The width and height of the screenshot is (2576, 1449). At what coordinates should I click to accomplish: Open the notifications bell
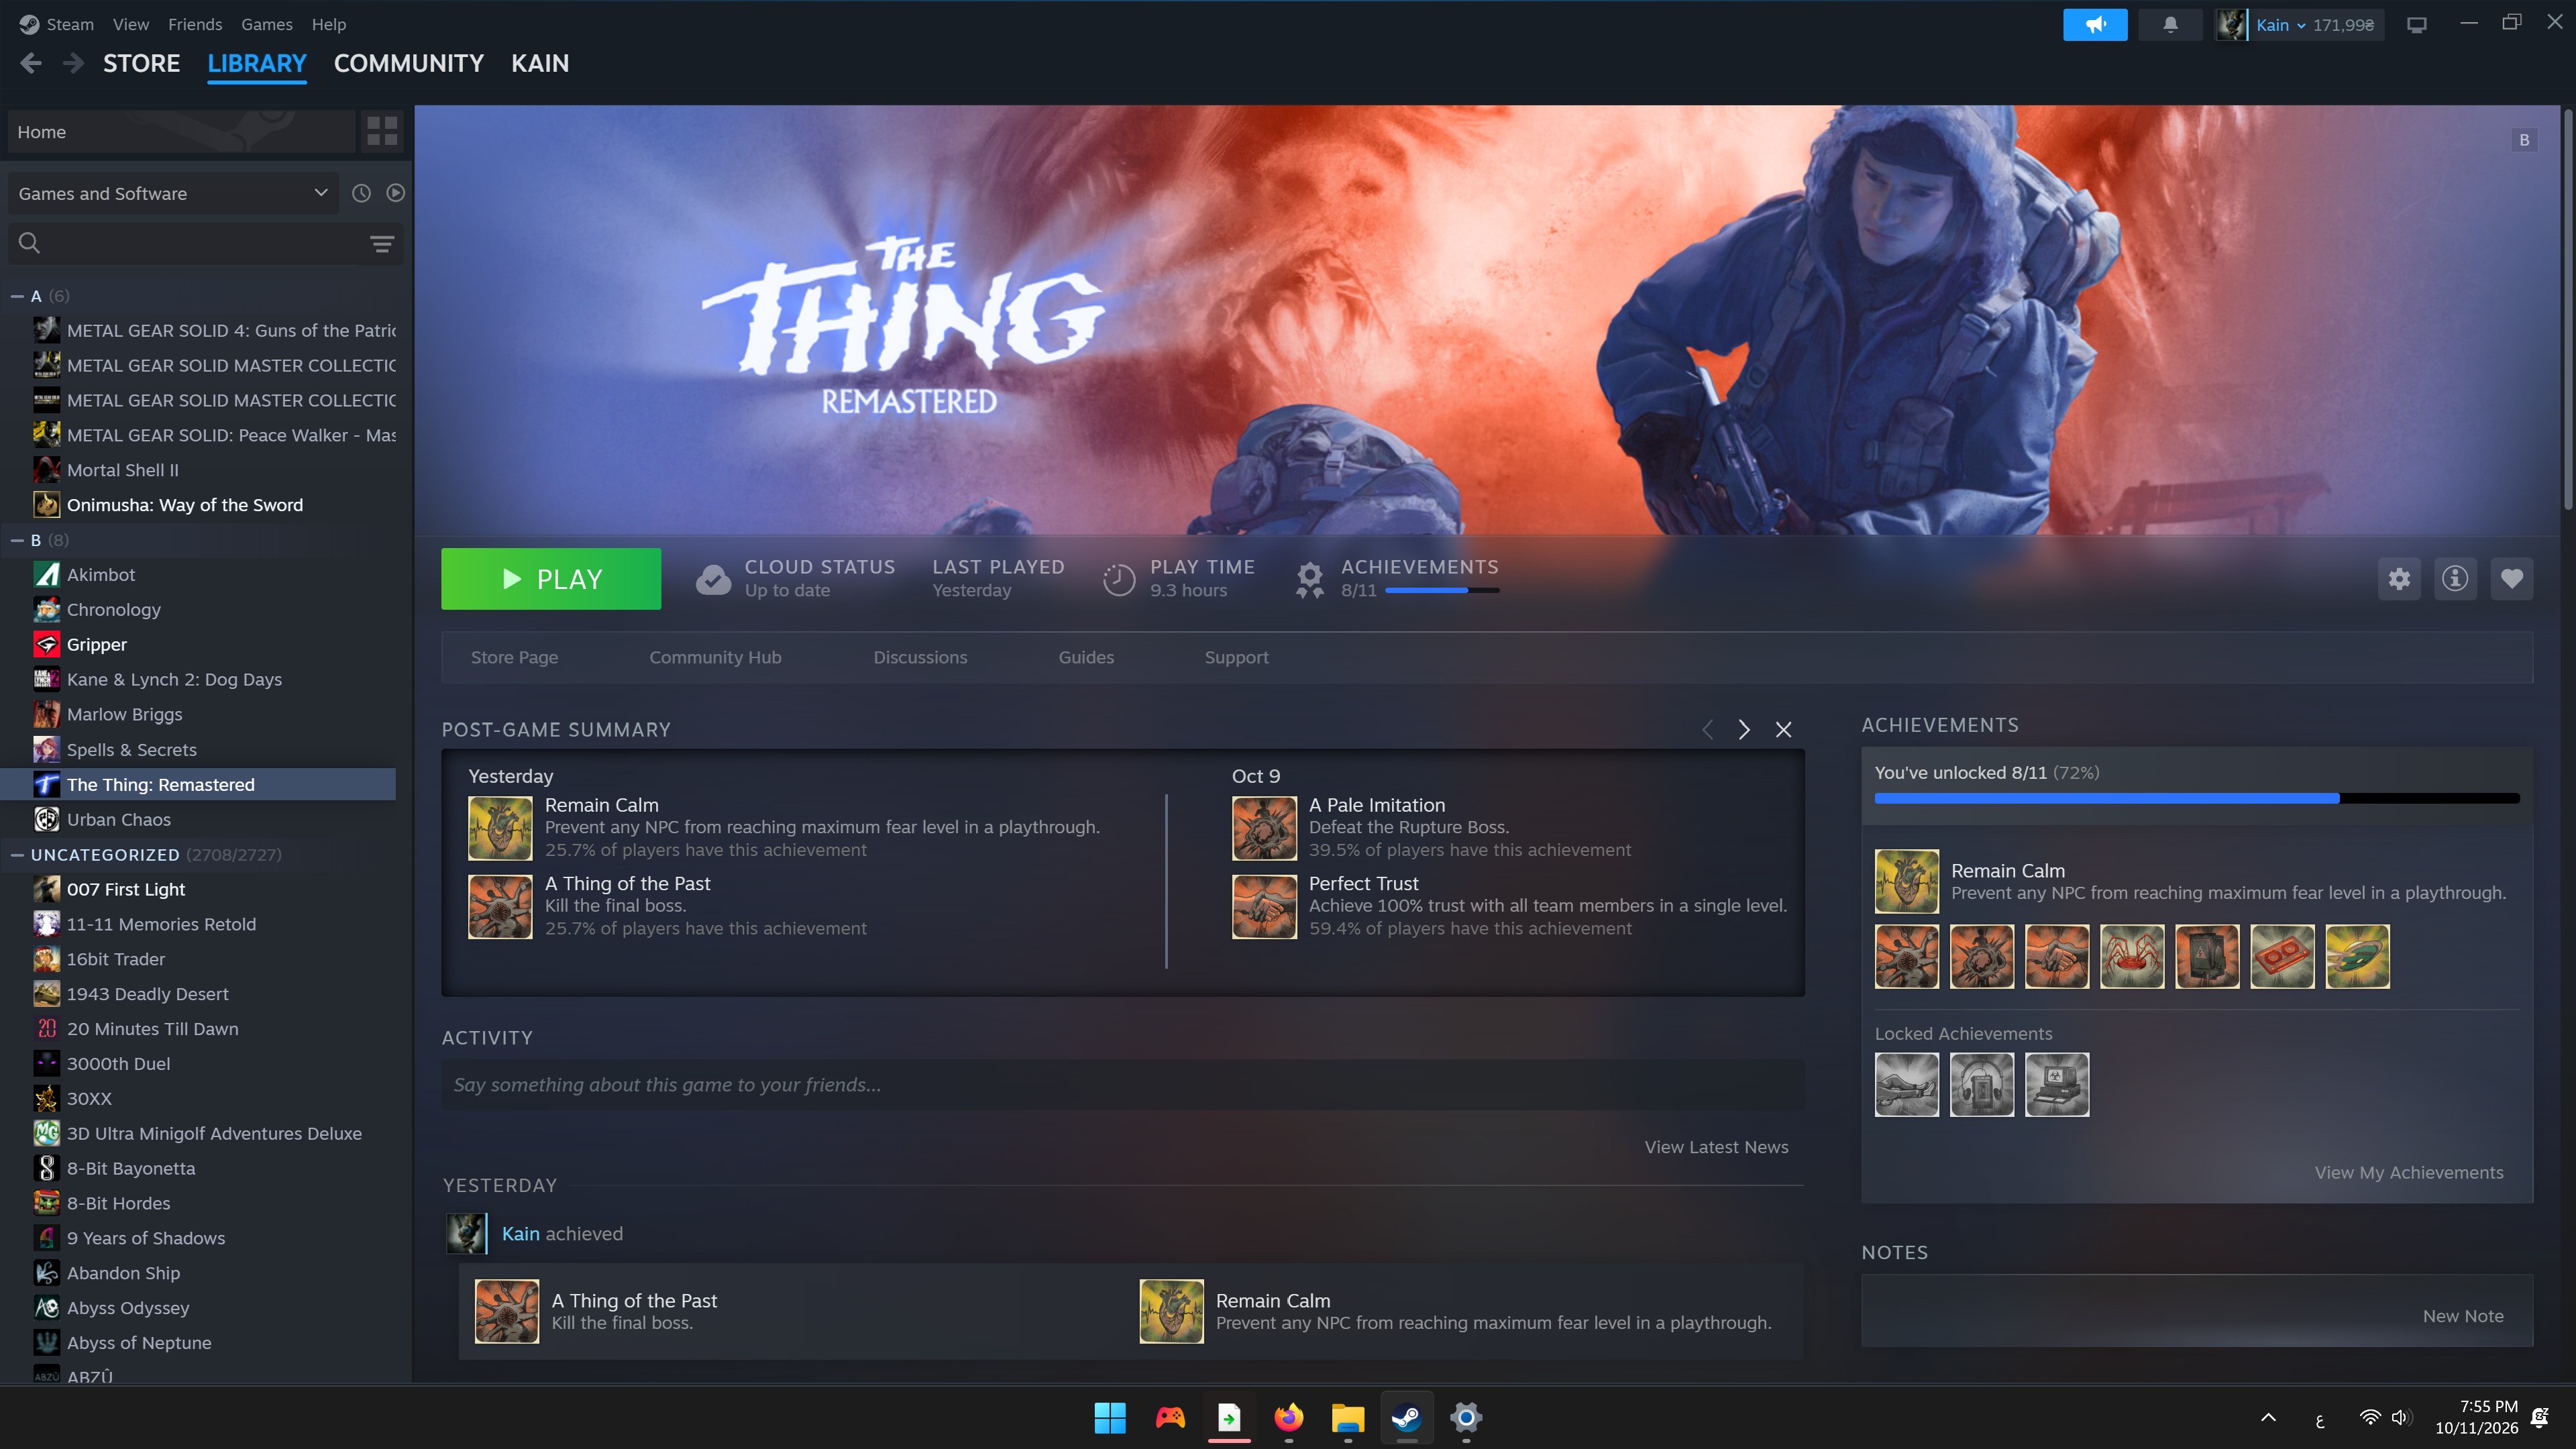pos(2170,24)
